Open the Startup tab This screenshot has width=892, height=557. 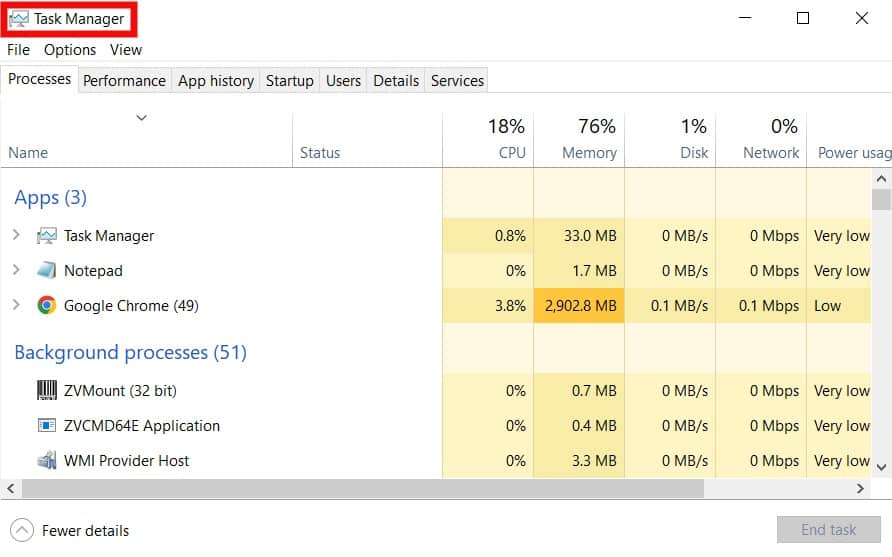(290, 81)
